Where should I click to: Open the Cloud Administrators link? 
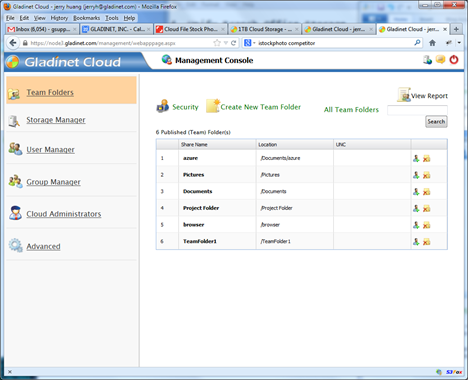point(64,214)
